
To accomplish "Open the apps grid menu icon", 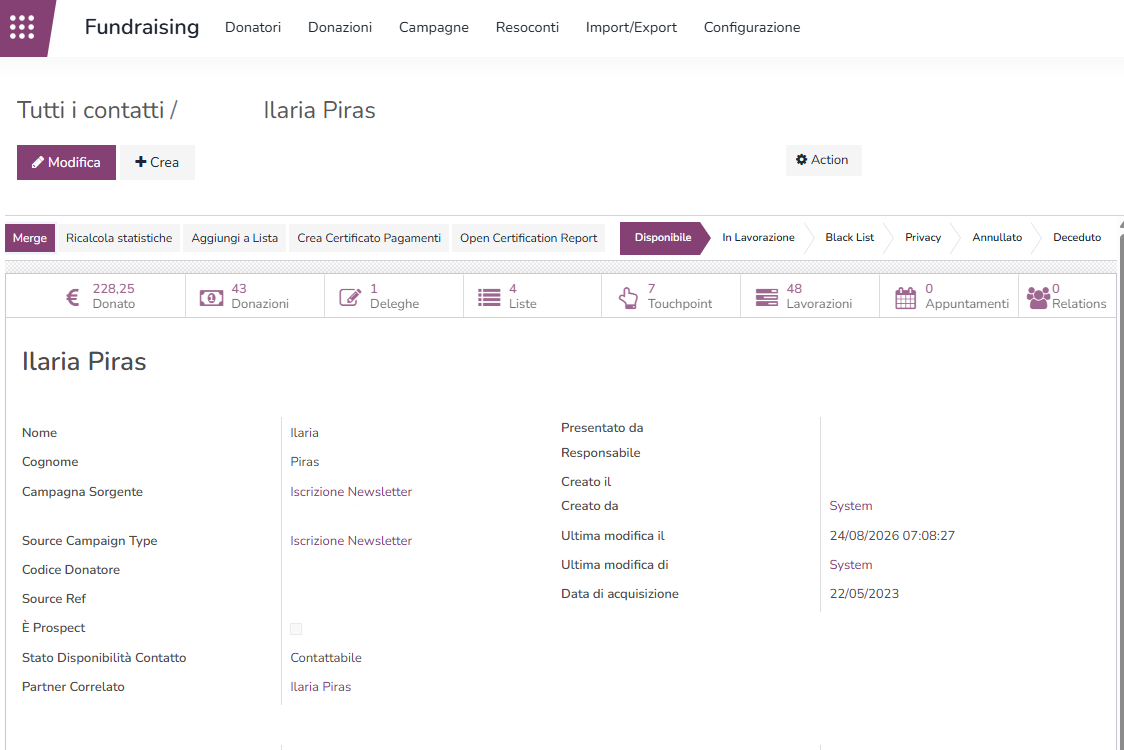I will click(22, 27).
